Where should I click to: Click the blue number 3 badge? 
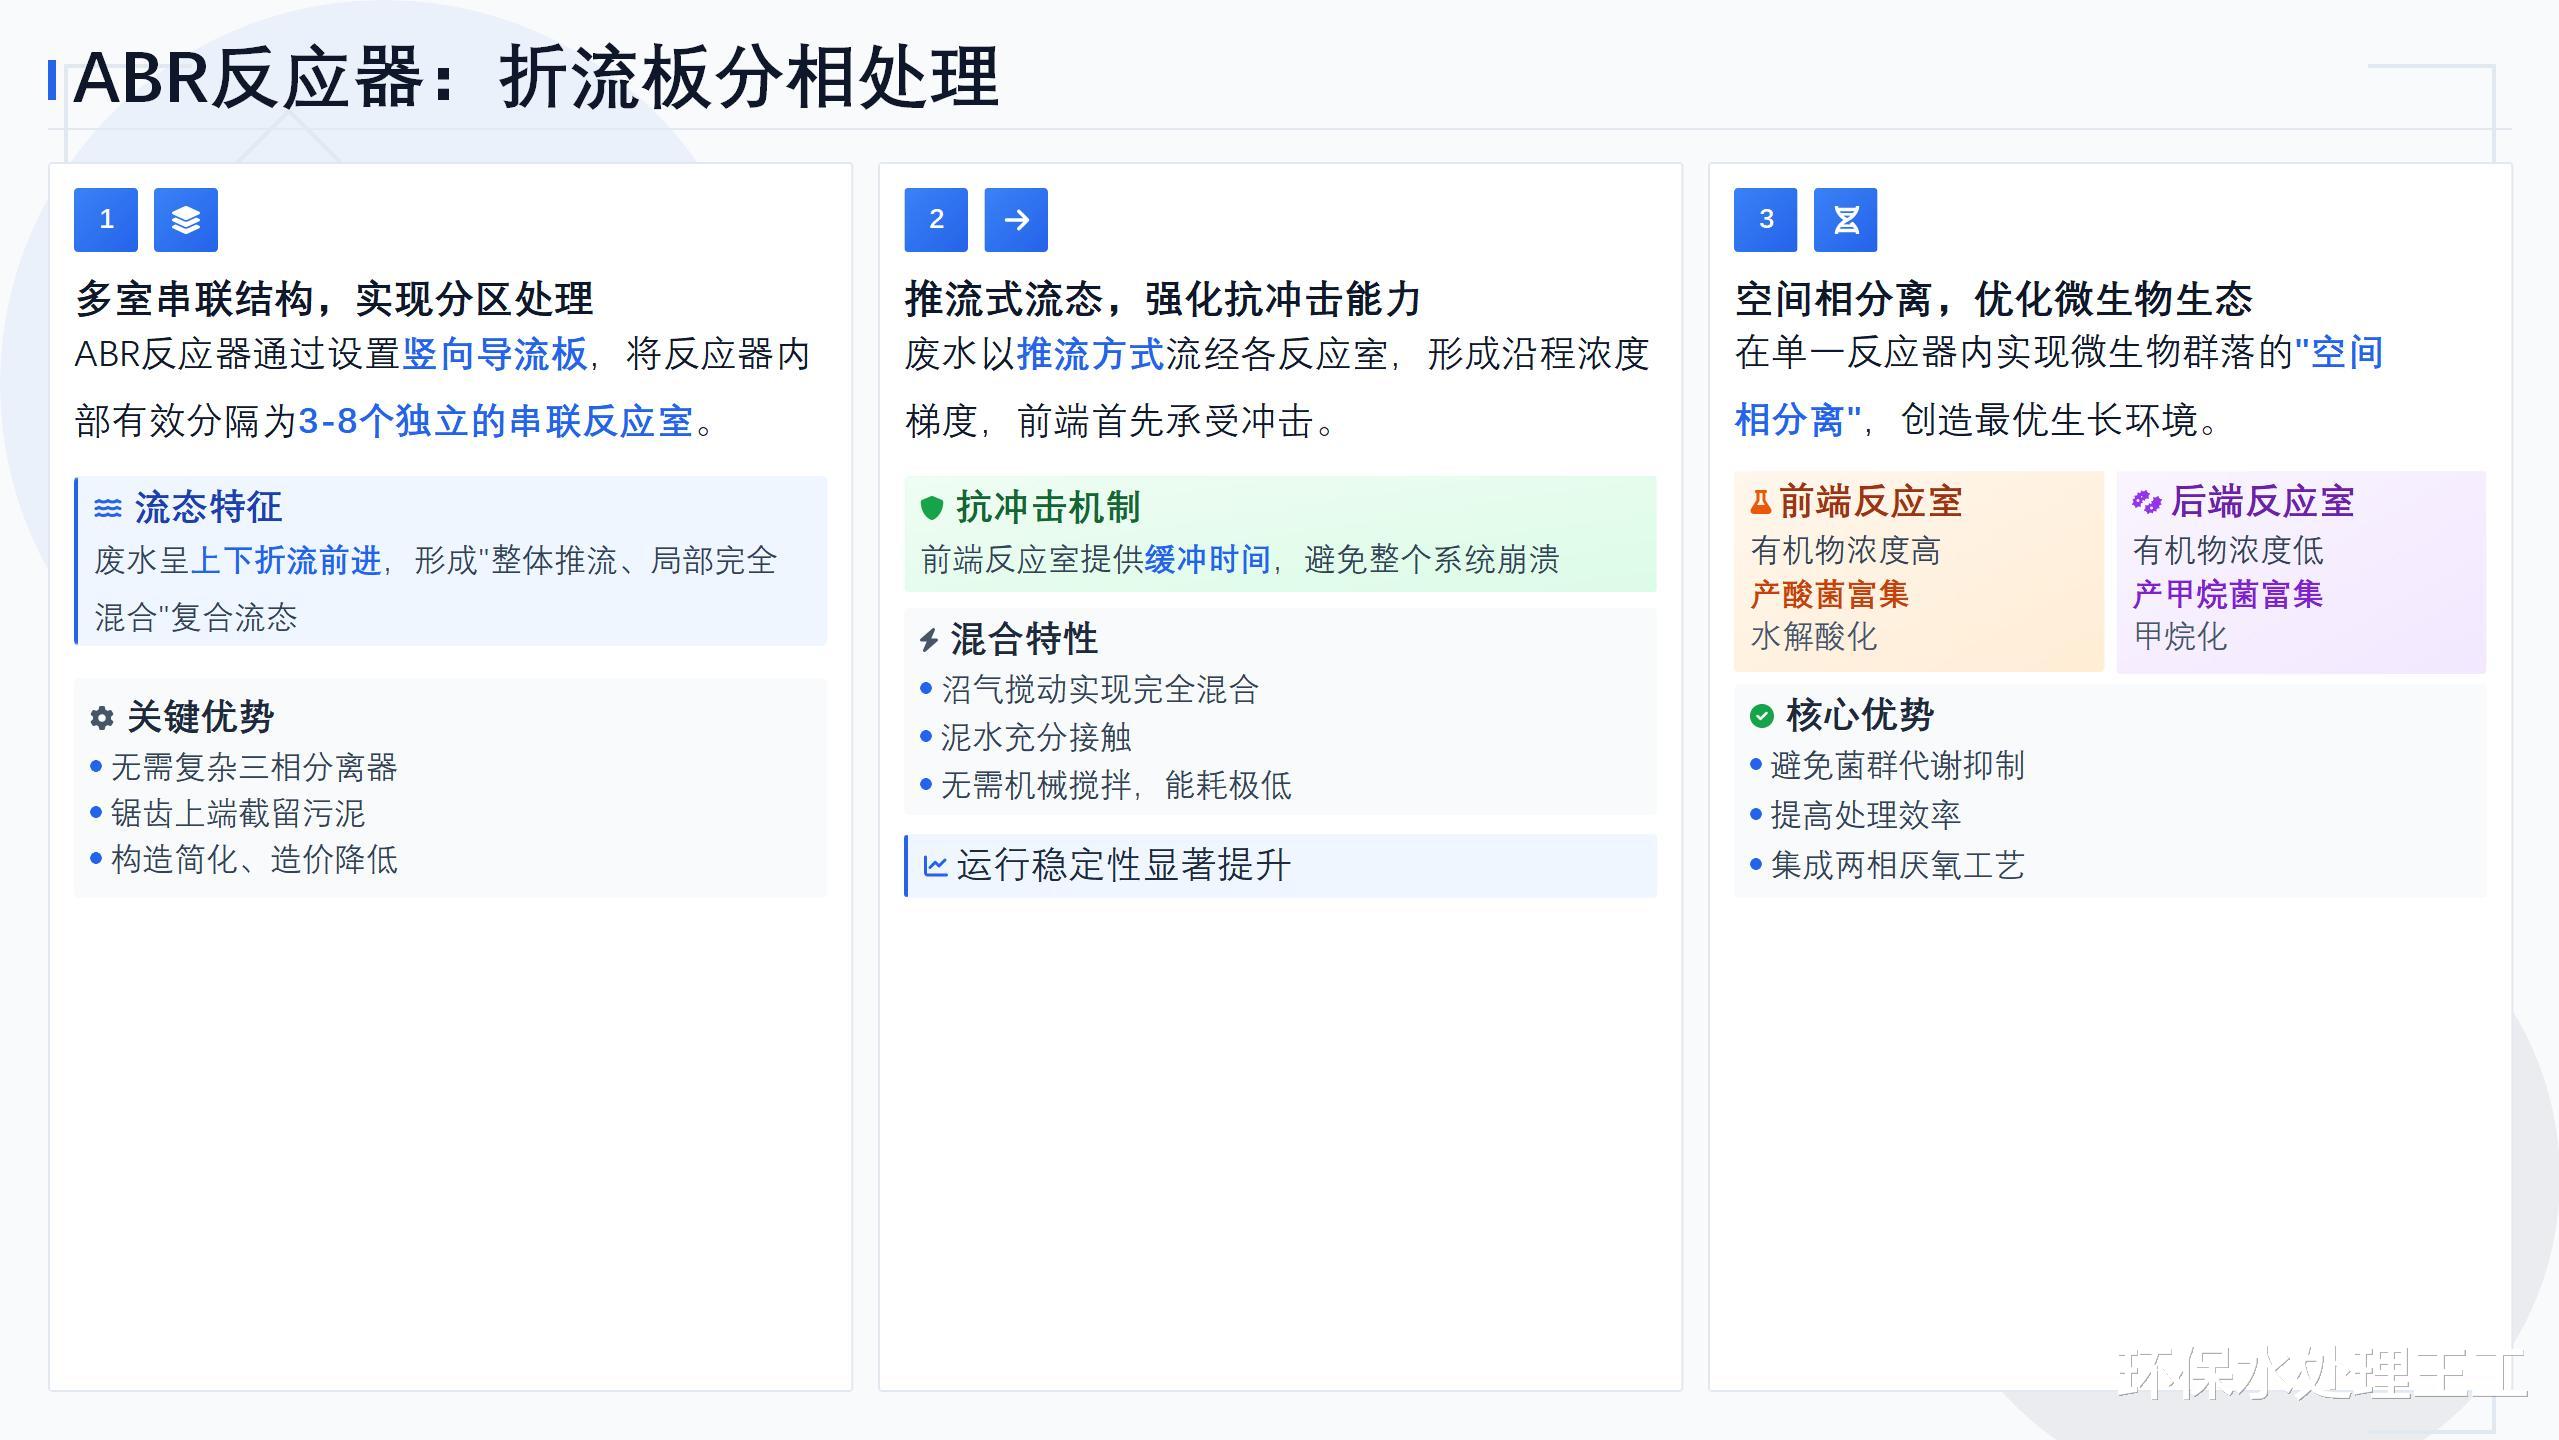click(x=1765, y=220)
